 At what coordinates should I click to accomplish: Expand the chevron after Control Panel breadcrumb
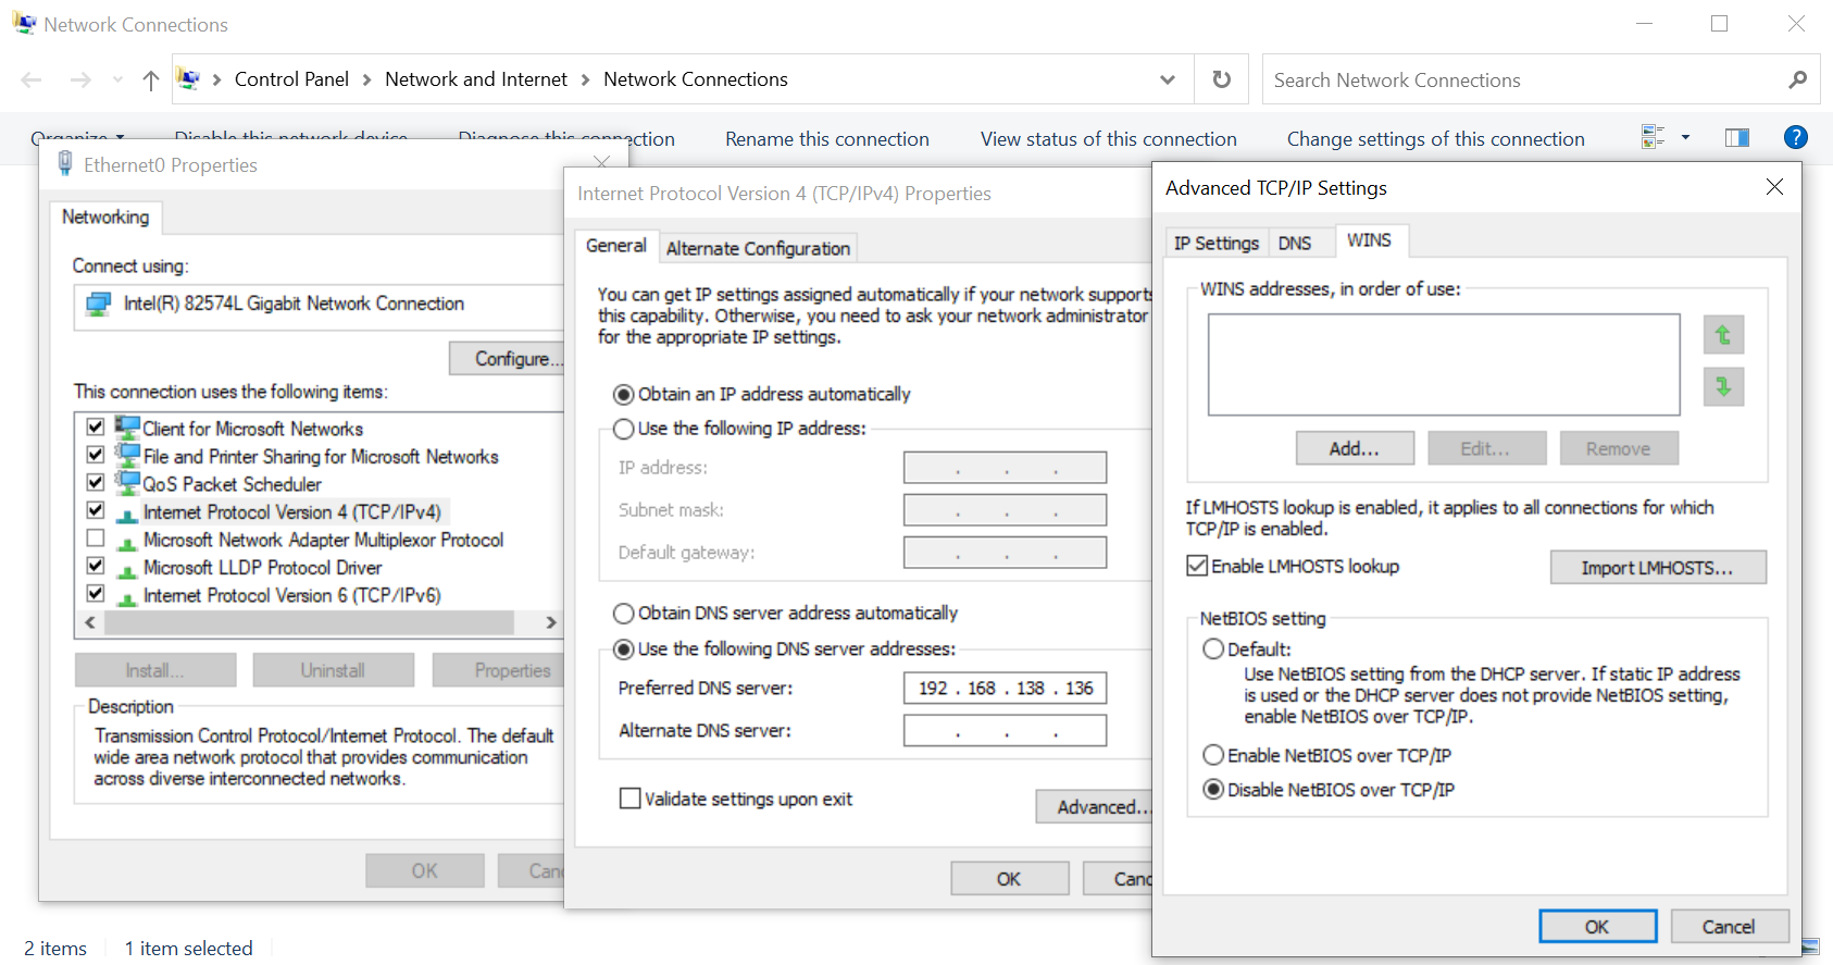pos(367,80)
